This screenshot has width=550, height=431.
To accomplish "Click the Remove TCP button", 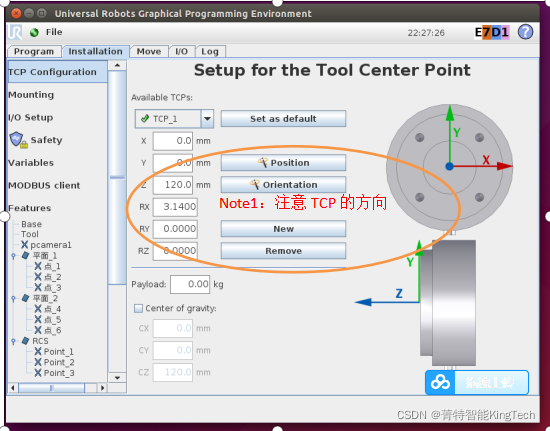I will pos(283,251).
